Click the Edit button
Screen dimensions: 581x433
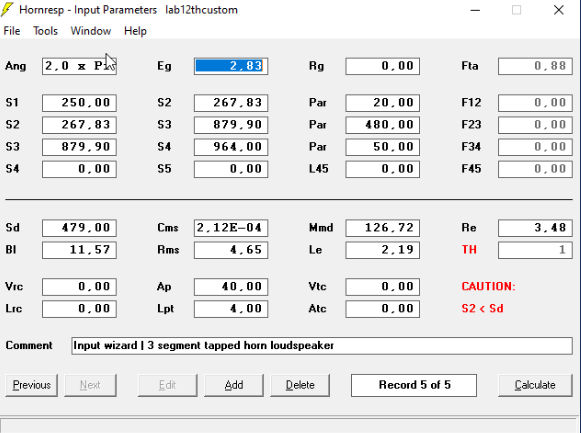[167, 385]
